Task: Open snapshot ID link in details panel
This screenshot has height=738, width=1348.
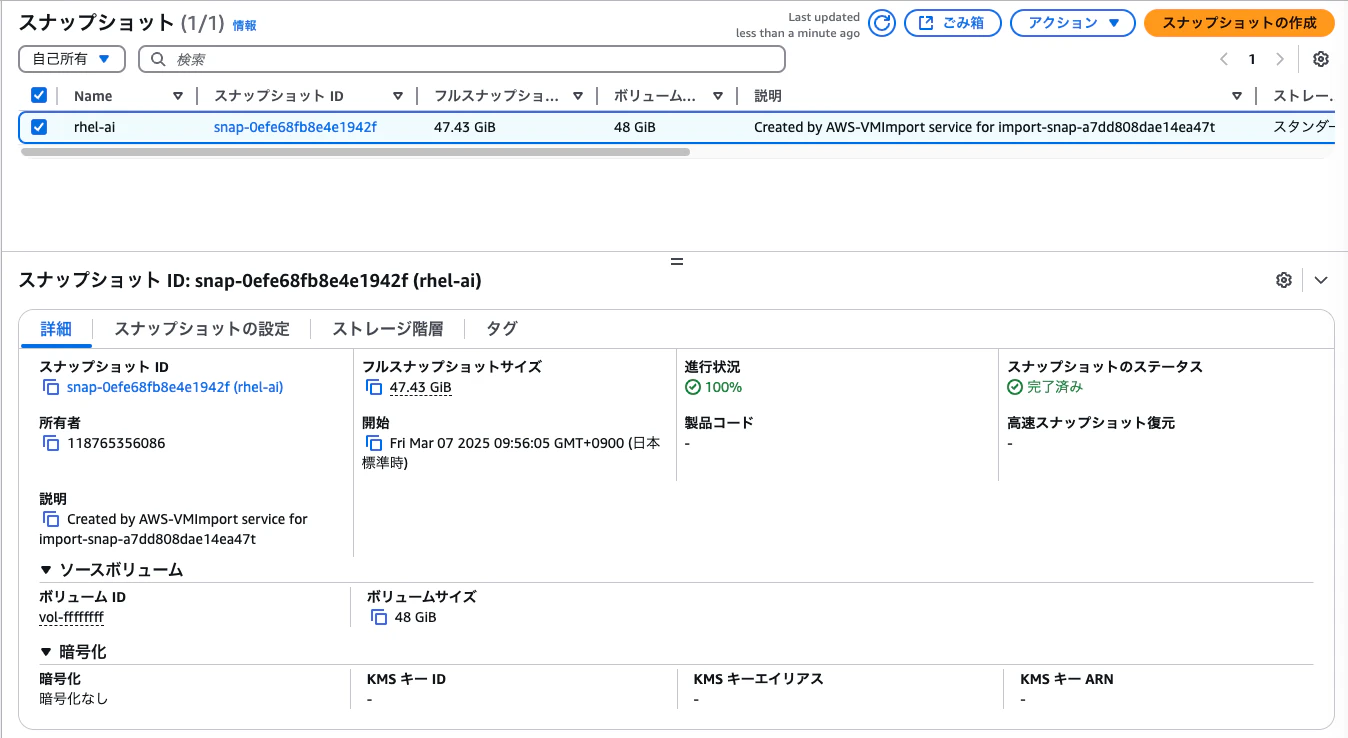Action: 175,387
